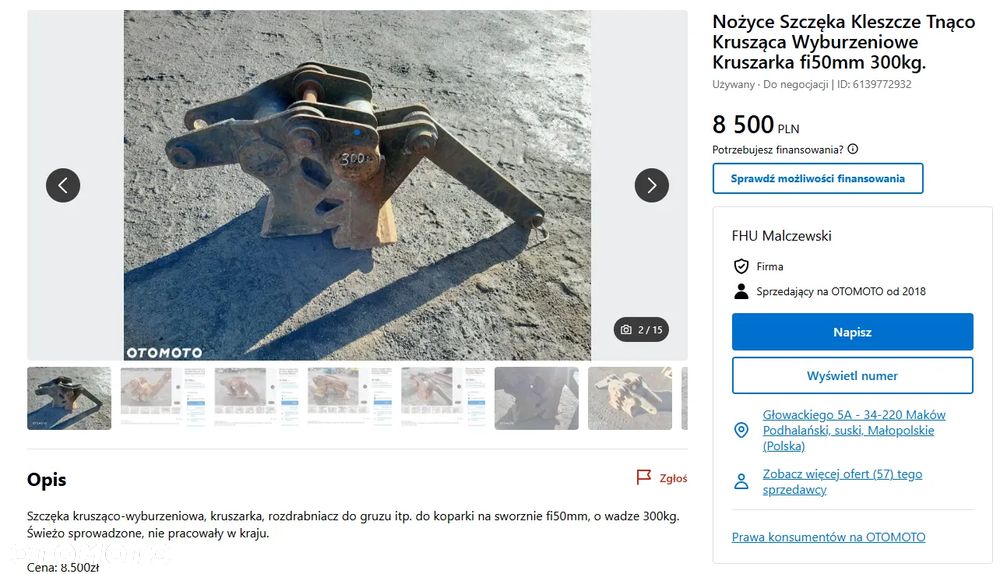
Task: Select the second gallery thumbnail
Action: coord(163,398)
